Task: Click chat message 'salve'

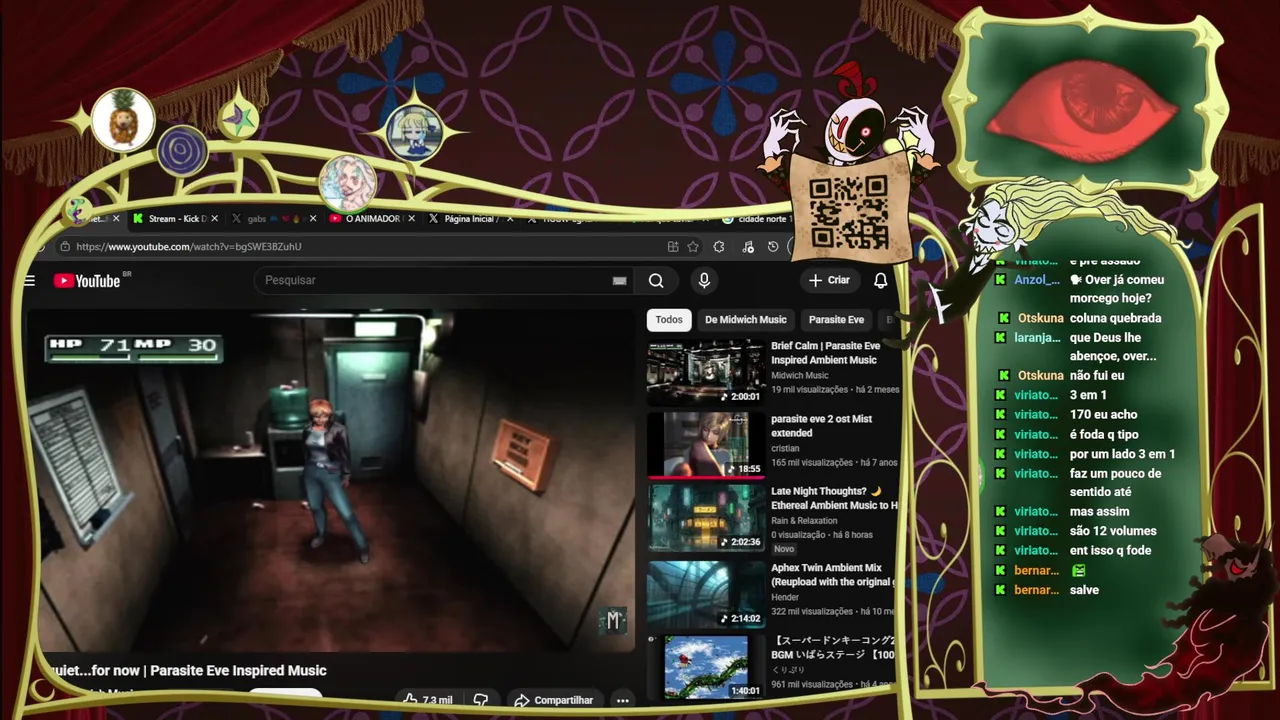Action: [1084, 590]
